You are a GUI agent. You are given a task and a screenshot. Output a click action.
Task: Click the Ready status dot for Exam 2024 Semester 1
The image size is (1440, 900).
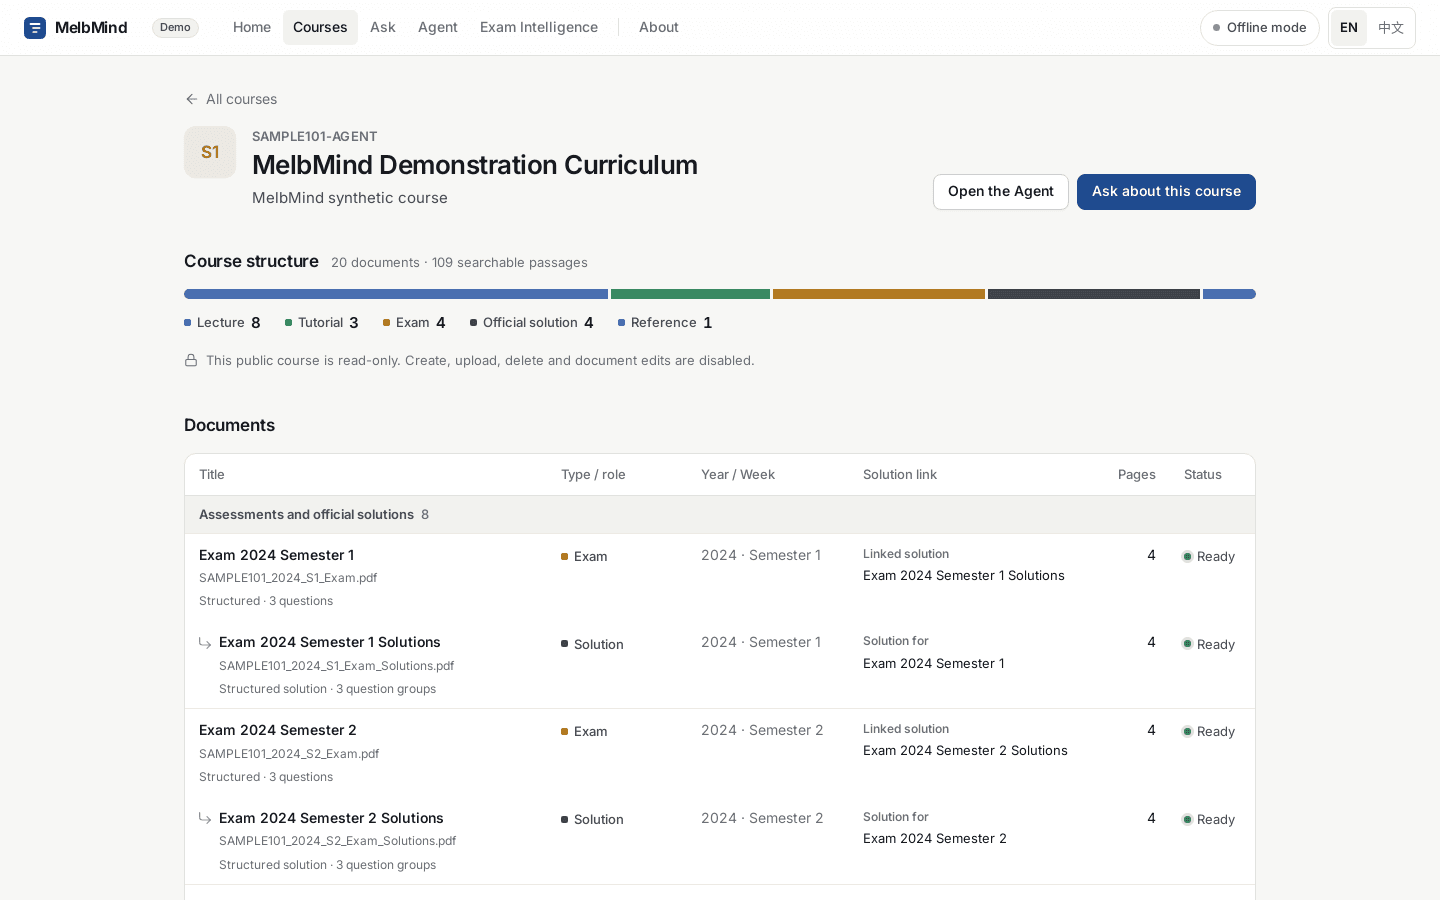(1187, 557)
